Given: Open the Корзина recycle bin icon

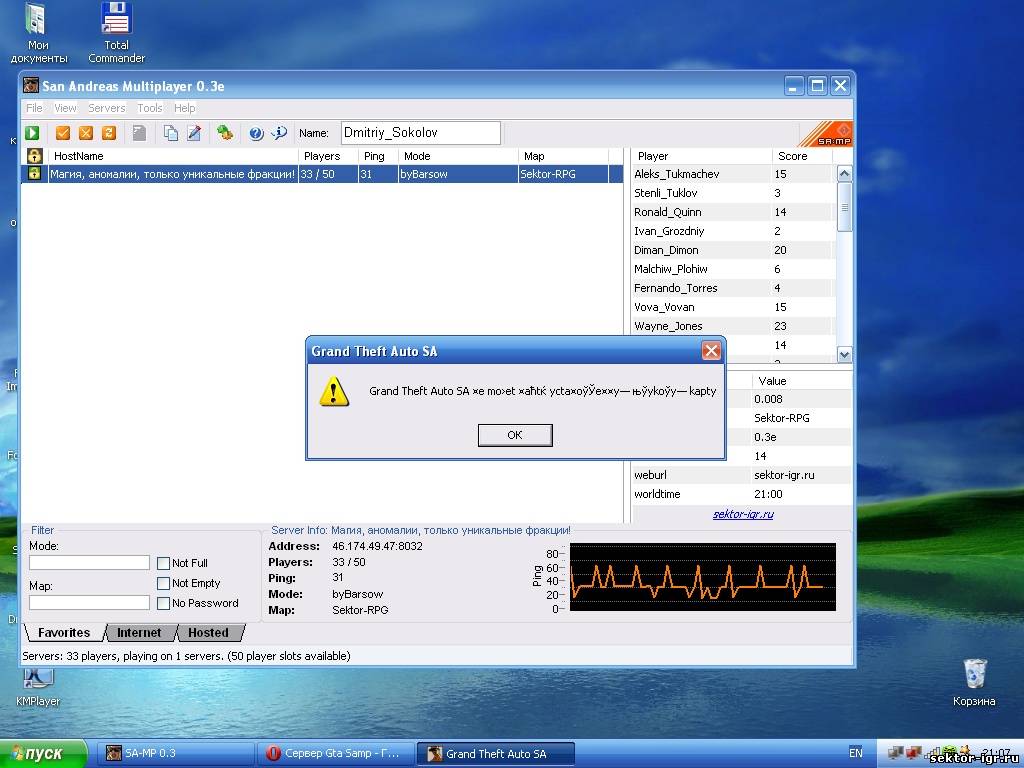Looking at the screenshot, I should pos(974,682).
